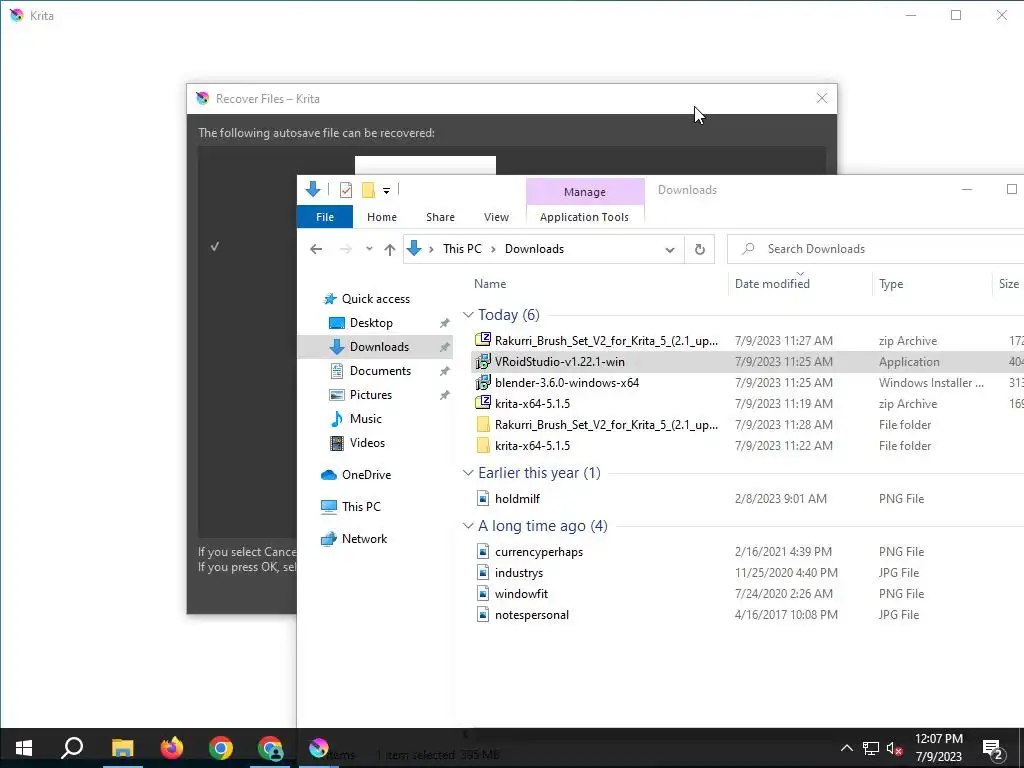Show hidden system tray icons
The image size is (1024, 768).
click(846, 748)
